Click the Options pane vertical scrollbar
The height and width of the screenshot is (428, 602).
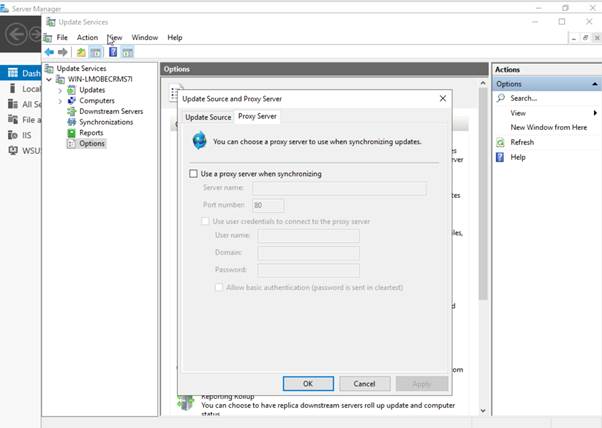[x=484, y=200]
